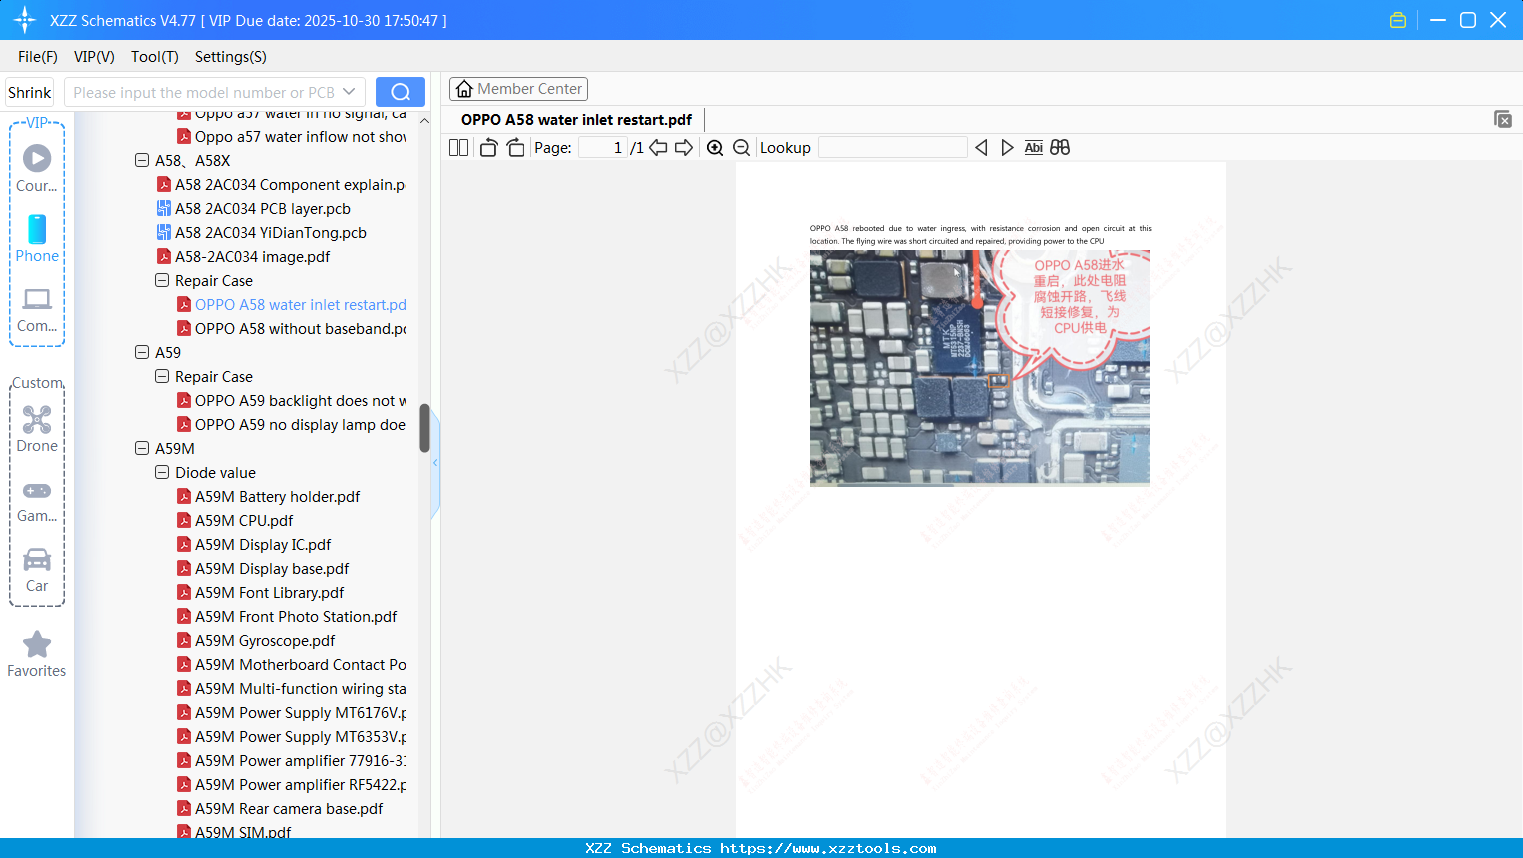
Task: Select the Phone category icon
Action: 37,238
